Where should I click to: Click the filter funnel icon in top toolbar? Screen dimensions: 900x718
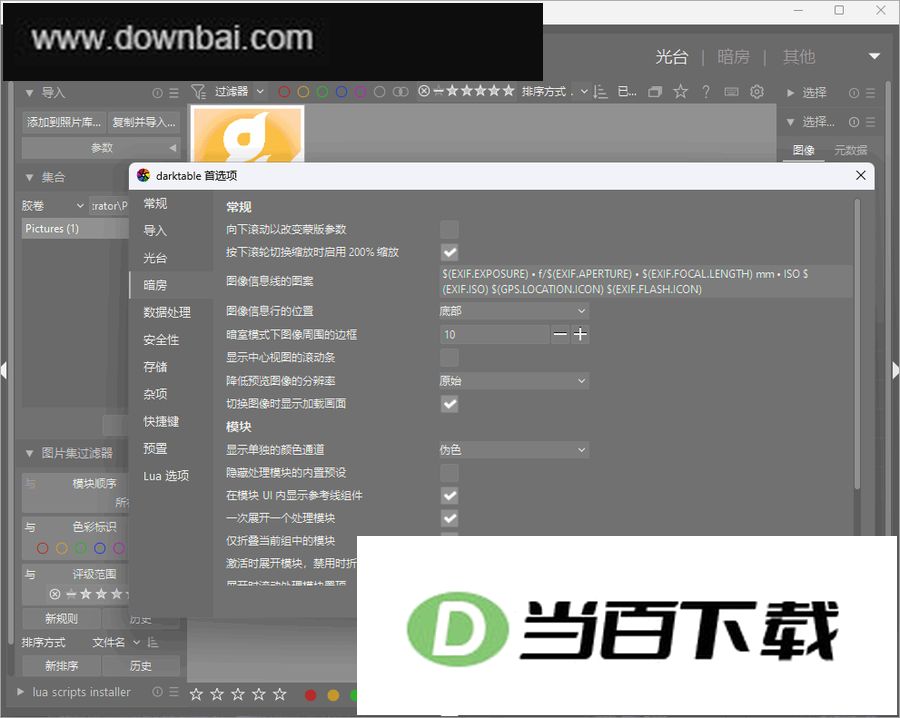click(x=198, y=92)
